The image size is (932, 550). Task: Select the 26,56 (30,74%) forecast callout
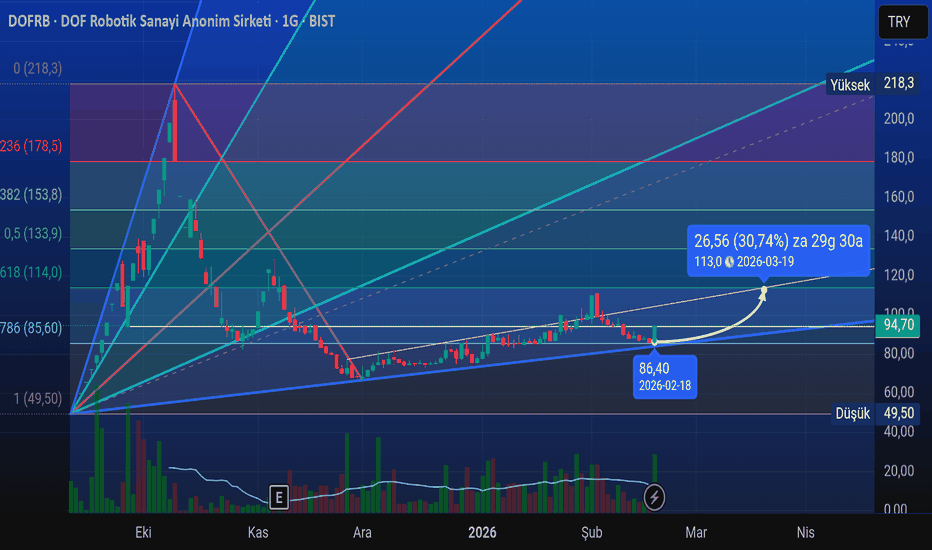pos(779,250)
